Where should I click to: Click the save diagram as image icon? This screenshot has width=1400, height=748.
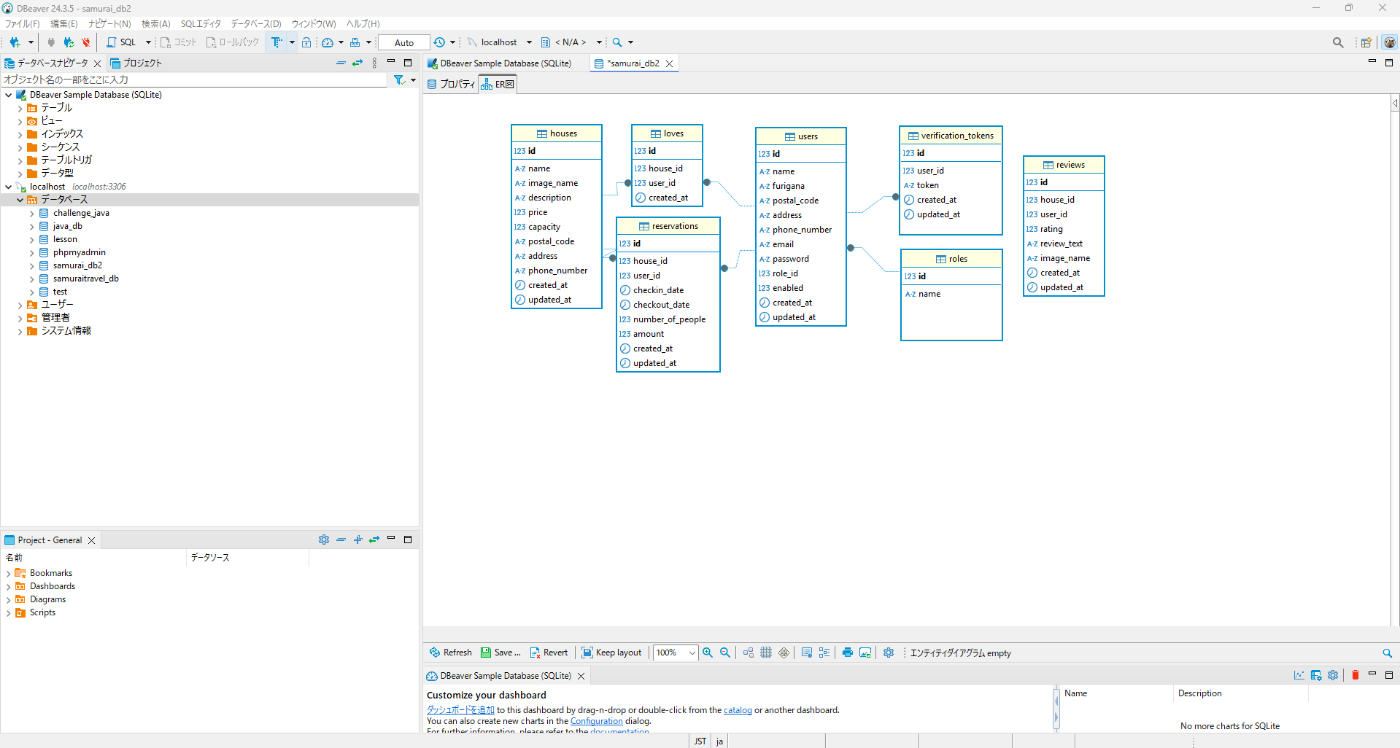pos(865,652)
